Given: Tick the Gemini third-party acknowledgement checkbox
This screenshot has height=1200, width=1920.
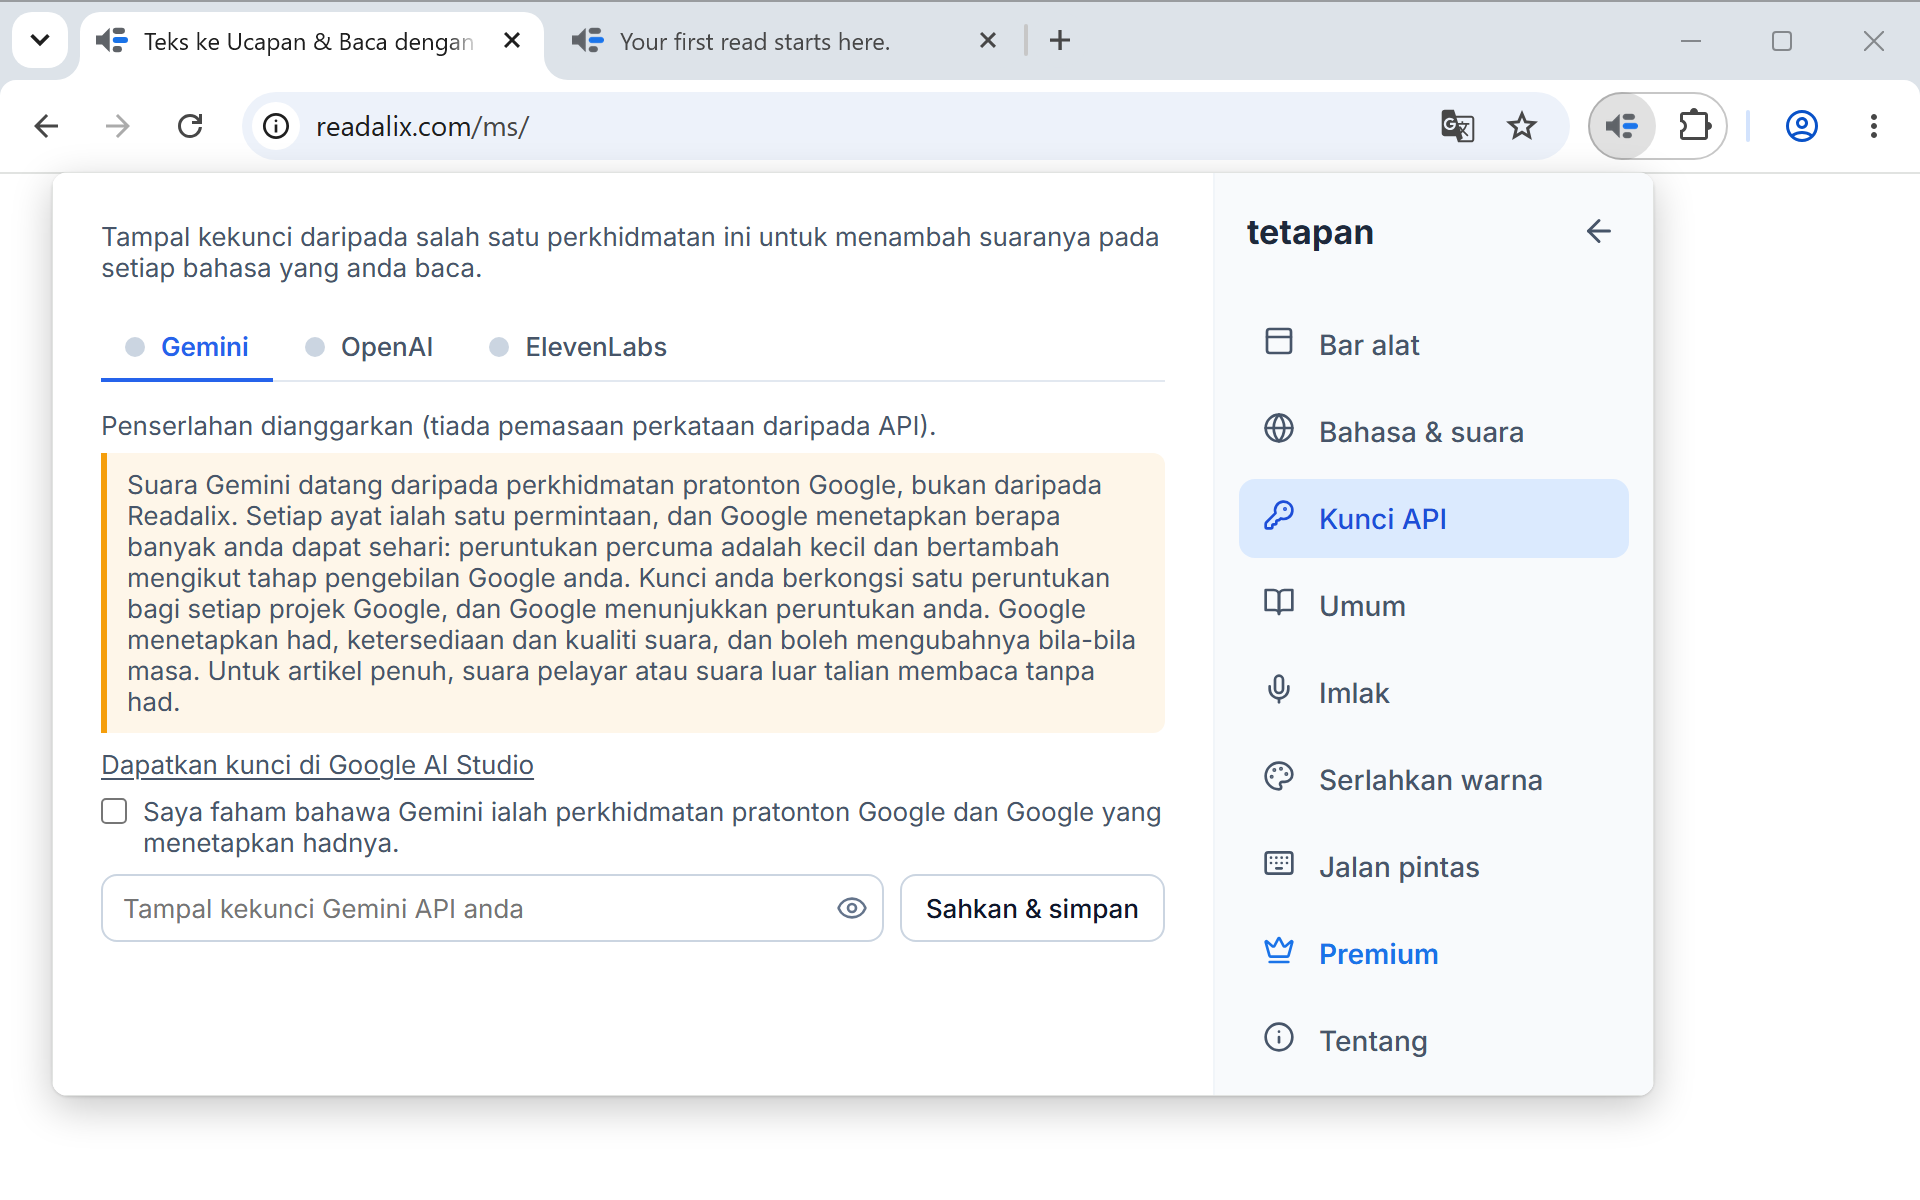Looking at the screenshot, I should click(x=114, y=811).
